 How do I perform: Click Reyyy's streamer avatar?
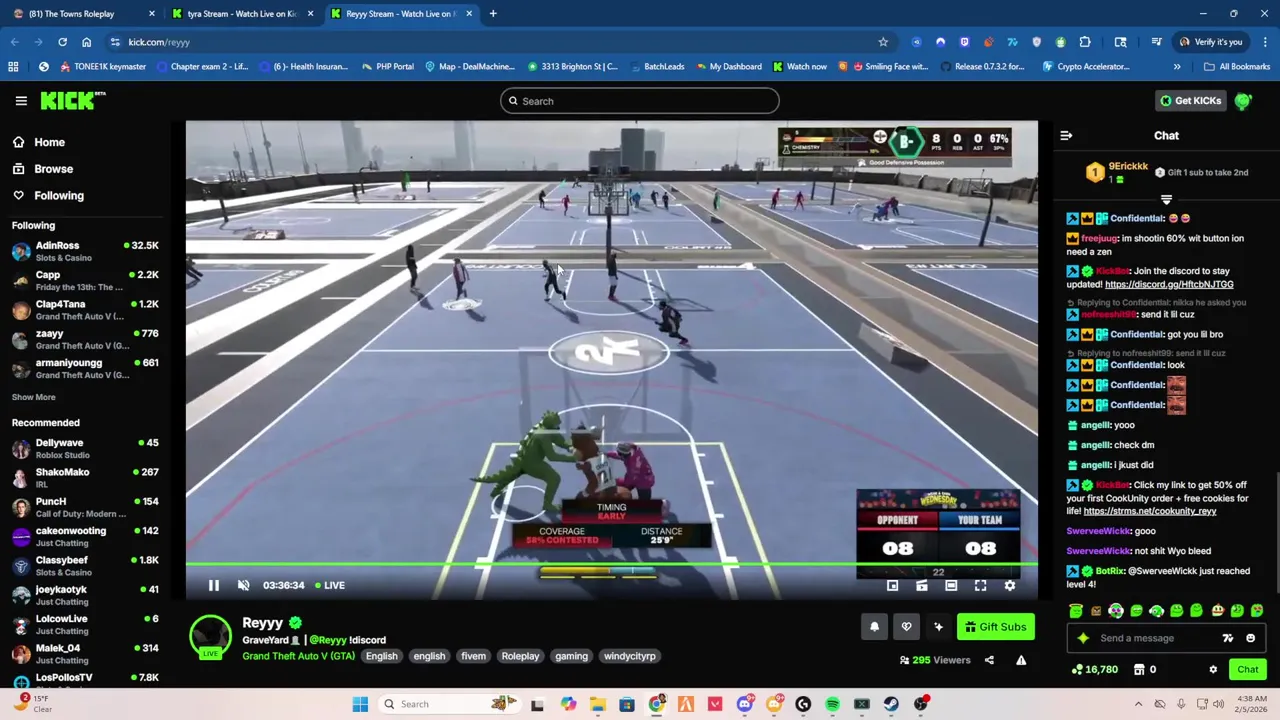(x=210, y=637)
